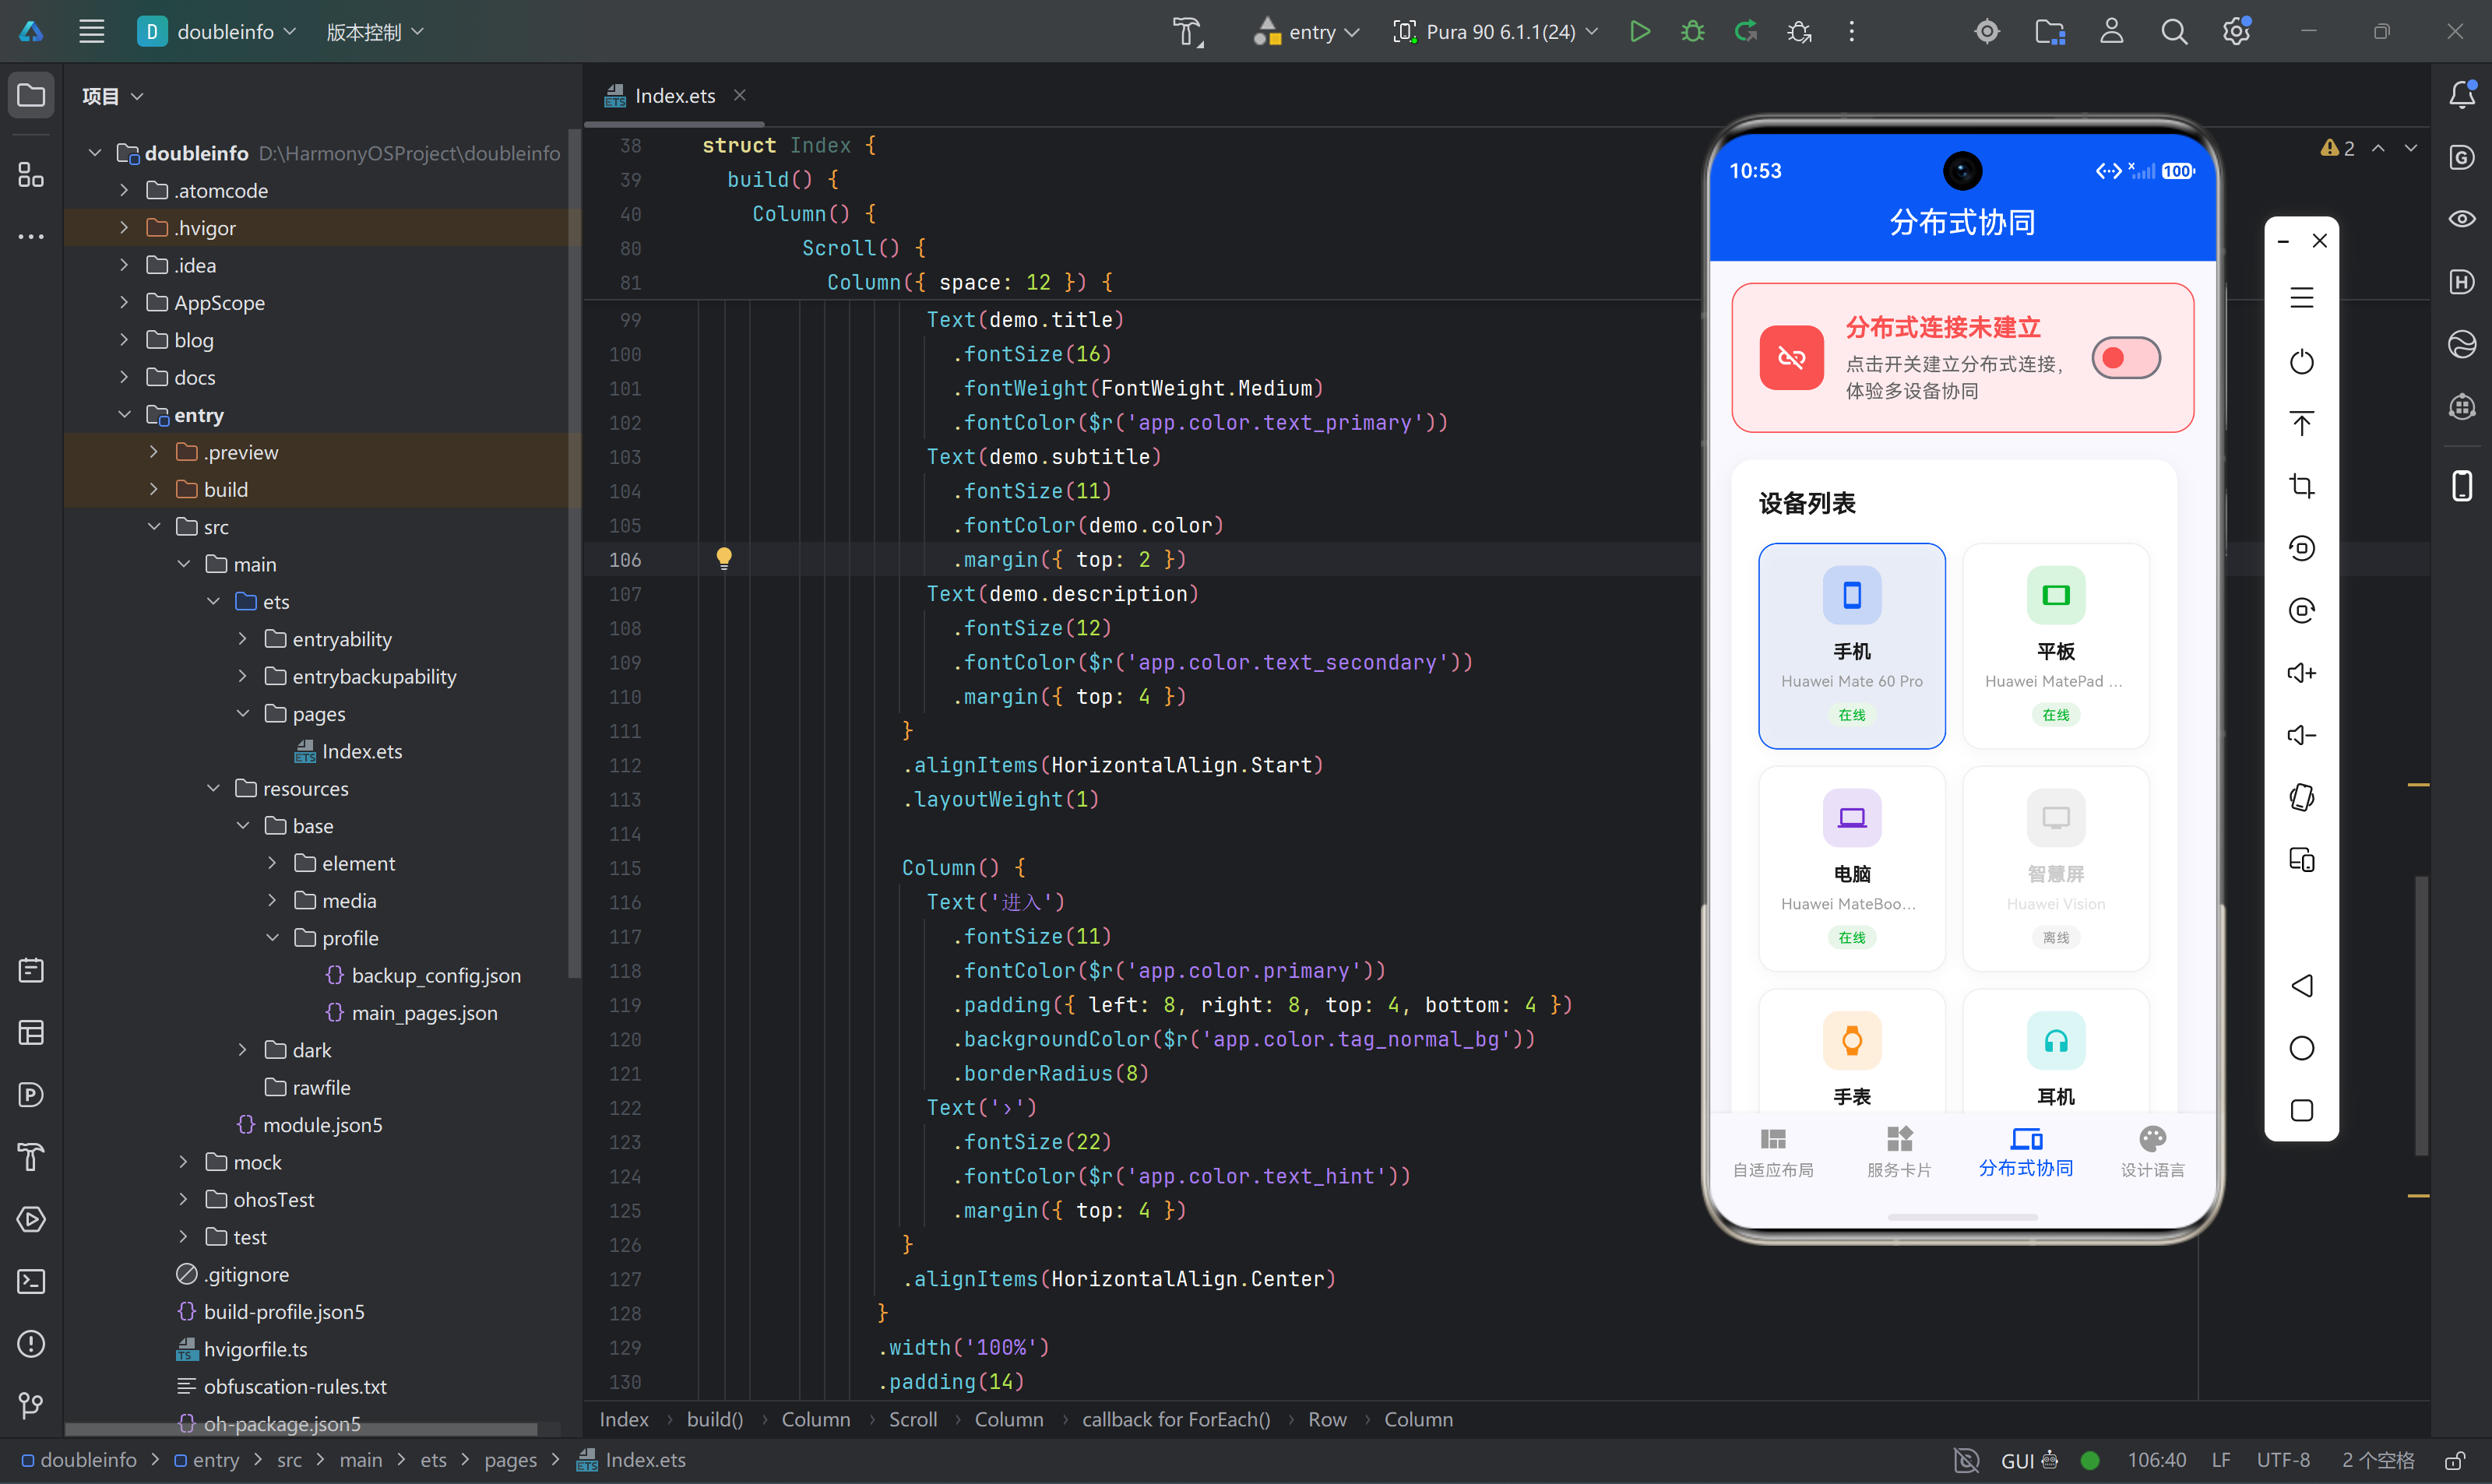Click the emulator rotate screen icon
The height and width of the screenshot is (1484, 2492).
2302,797
